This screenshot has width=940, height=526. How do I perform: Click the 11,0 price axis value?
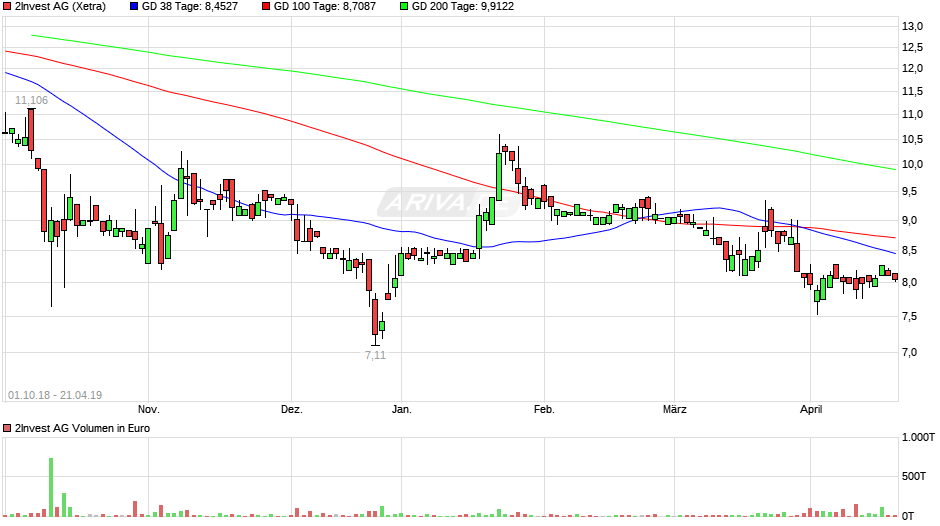pos(912,115)
